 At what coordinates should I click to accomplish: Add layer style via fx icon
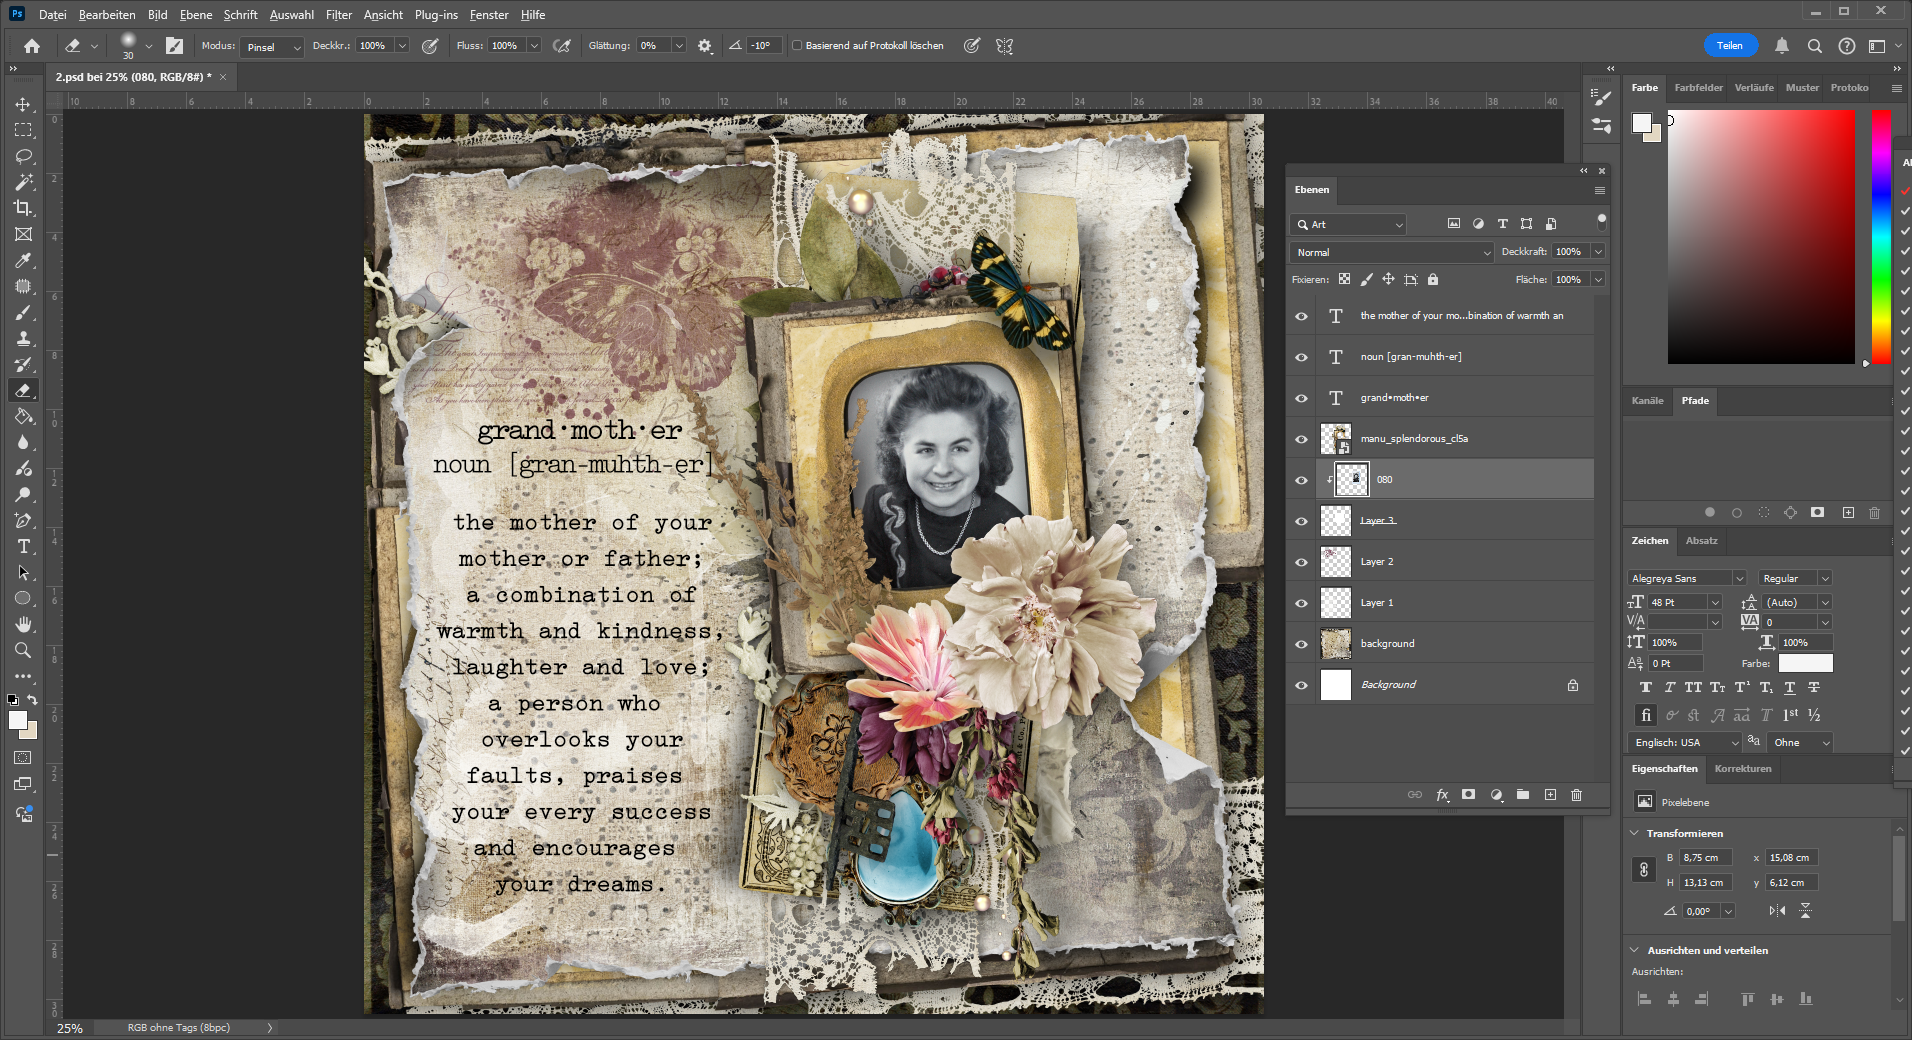[x=1442, y=795]
